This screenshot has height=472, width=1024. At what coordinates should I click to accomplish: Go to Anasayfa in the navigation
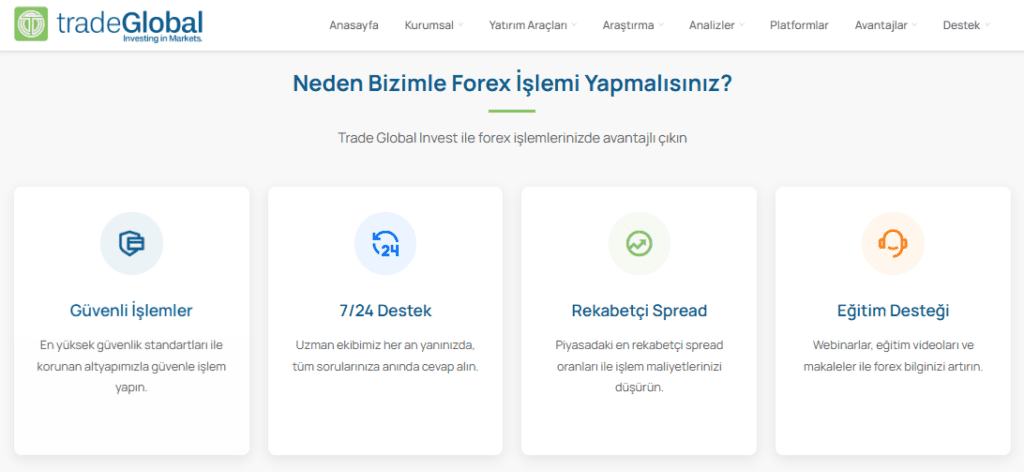(354, 25)
